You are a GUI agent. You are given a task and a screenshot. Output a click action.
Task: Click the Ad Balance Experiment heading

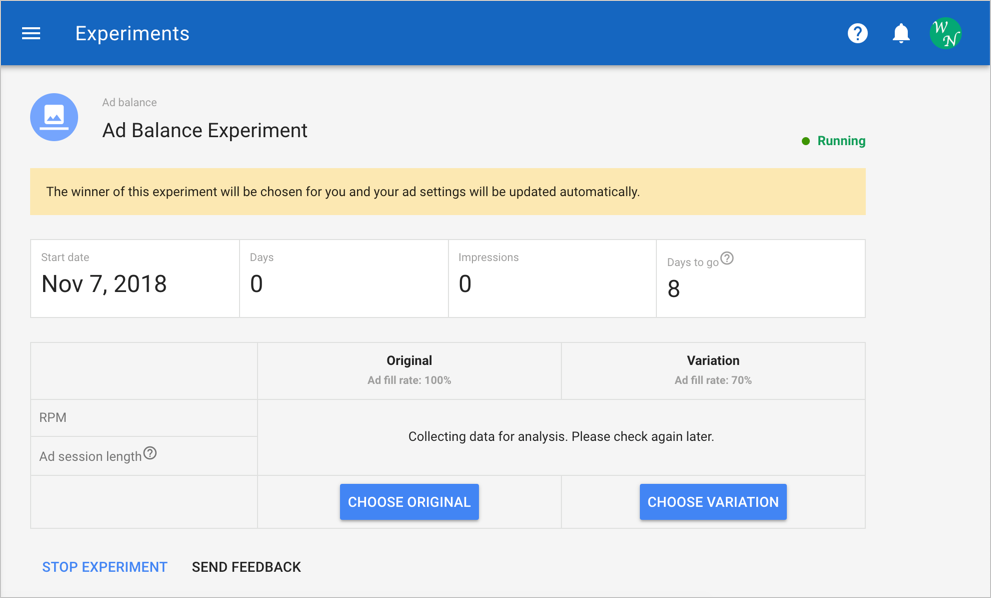point(204,130)
